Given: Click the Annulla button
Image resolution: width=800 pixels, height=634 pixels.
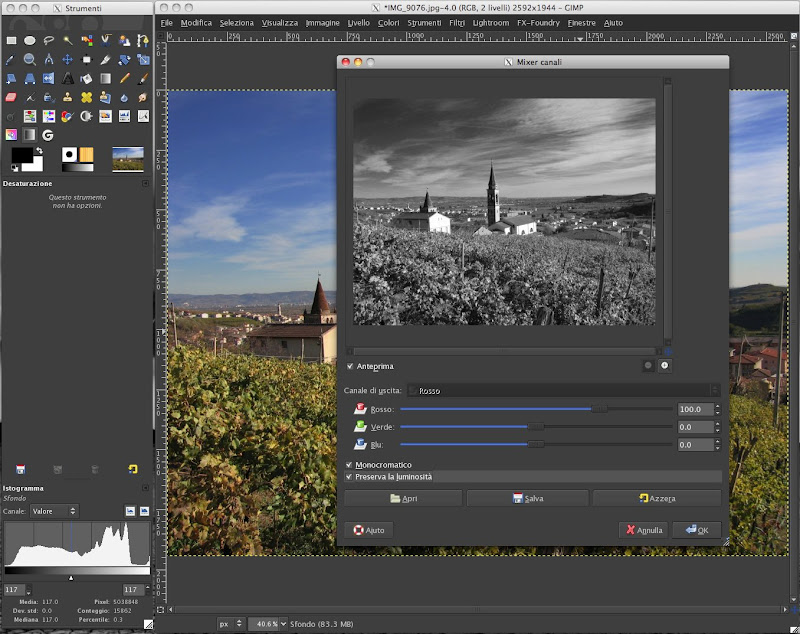Looking at the screenshot, I should 643,530.
